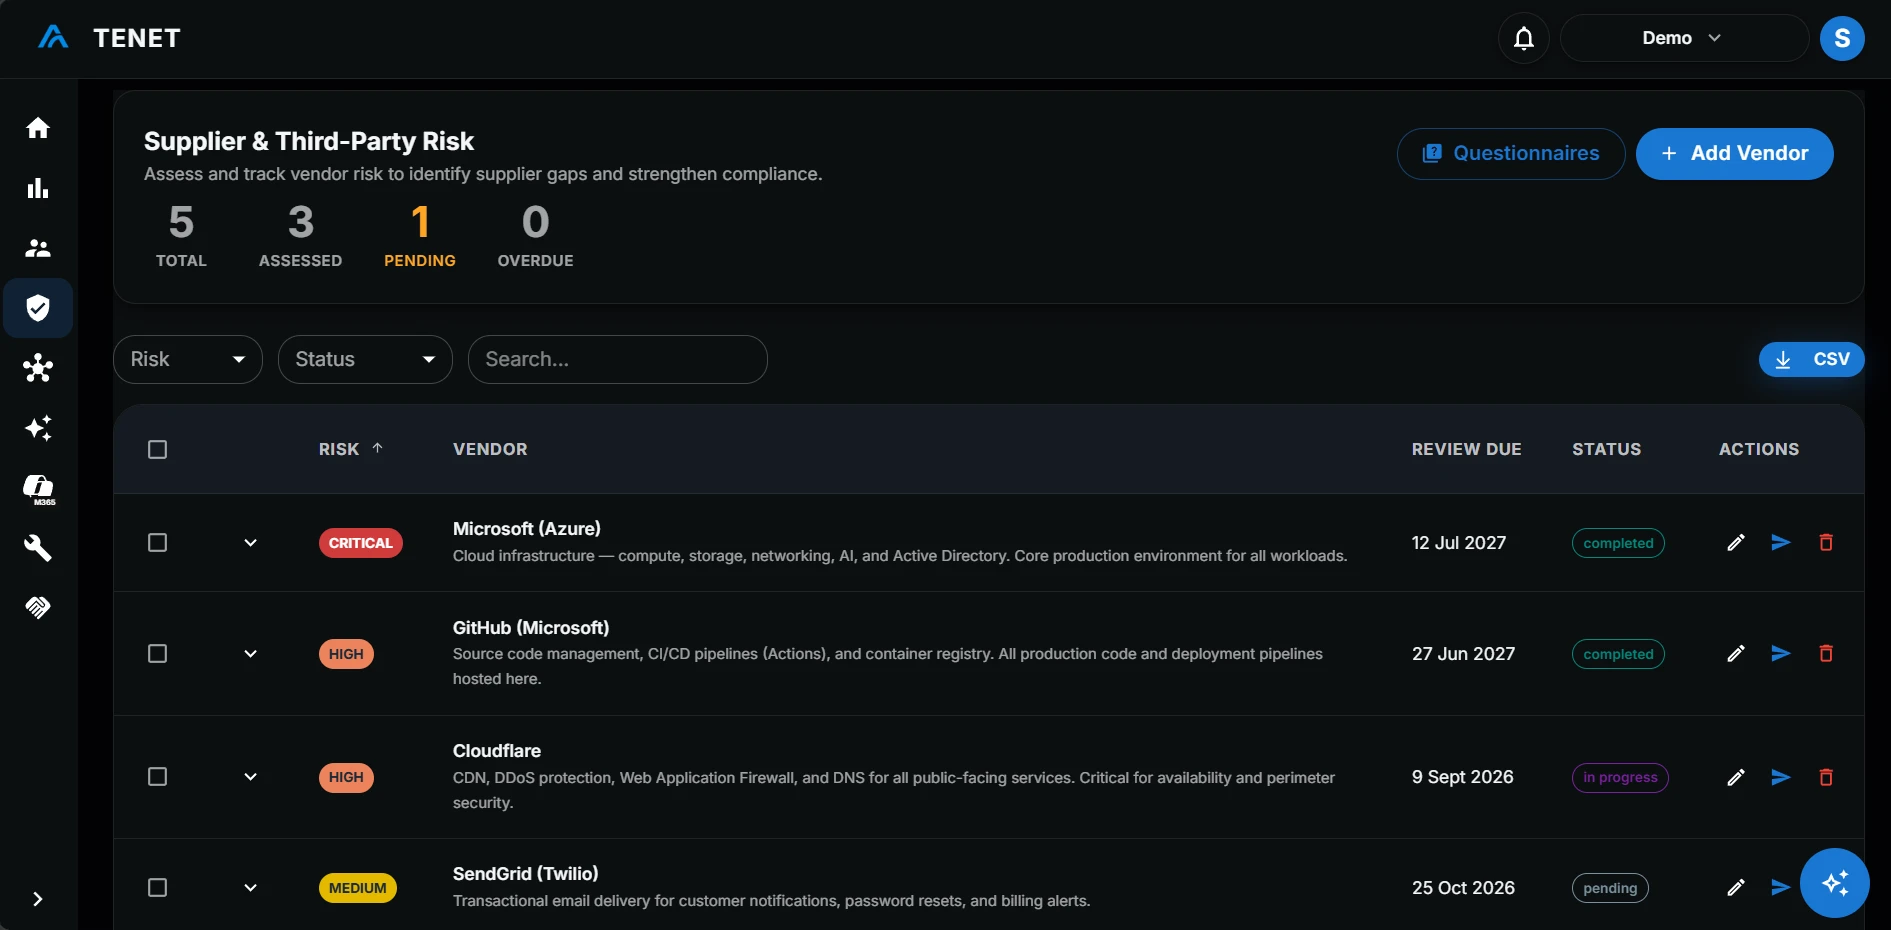Edit the Microsoft (Azure) vendor
This screenshot has height=930, width=1891.
click(x=1736, y=542)
